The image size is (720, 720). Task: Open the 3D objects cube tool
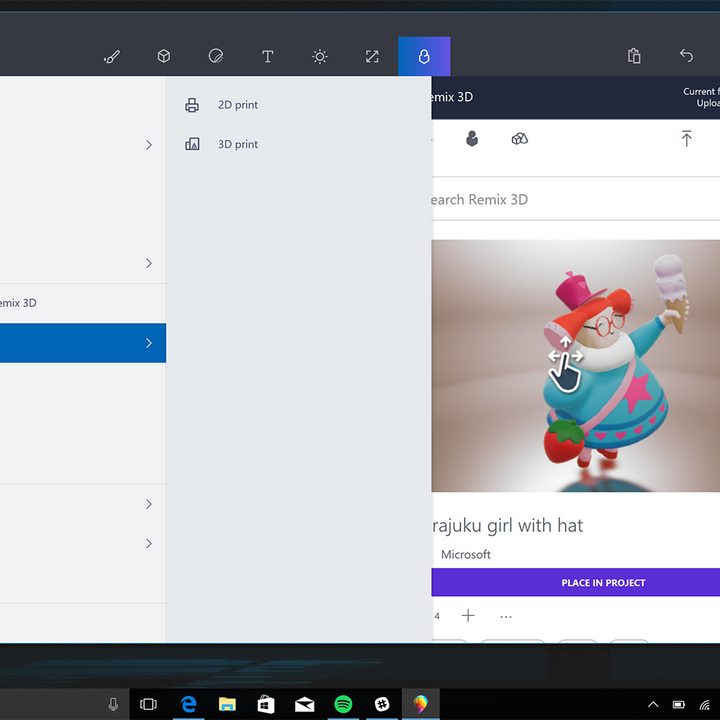tap(163, 56)
